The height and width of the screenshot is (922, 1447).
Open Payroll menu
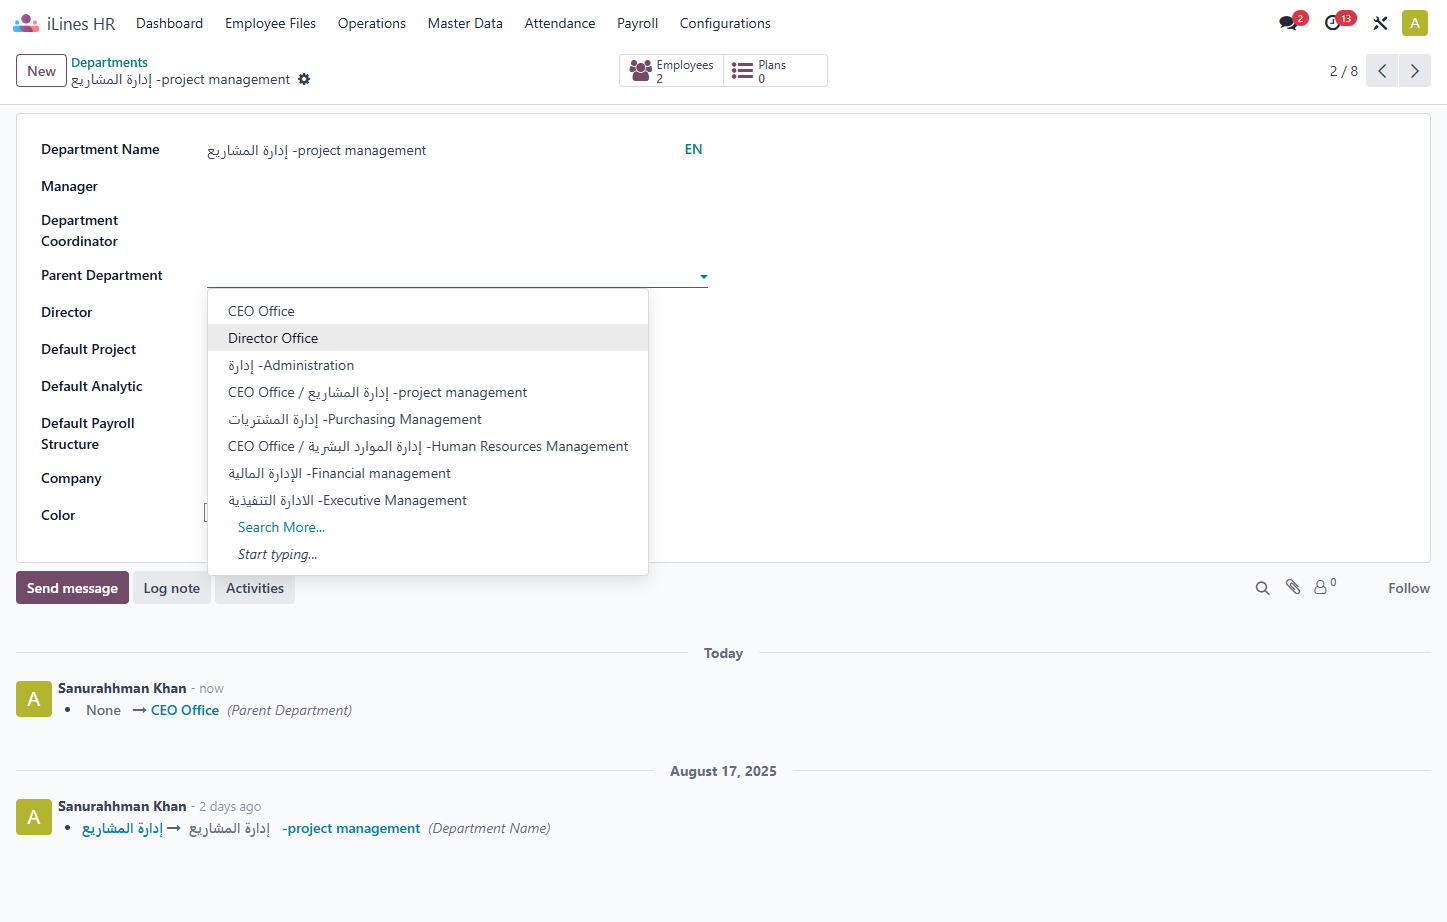(637, 23)
